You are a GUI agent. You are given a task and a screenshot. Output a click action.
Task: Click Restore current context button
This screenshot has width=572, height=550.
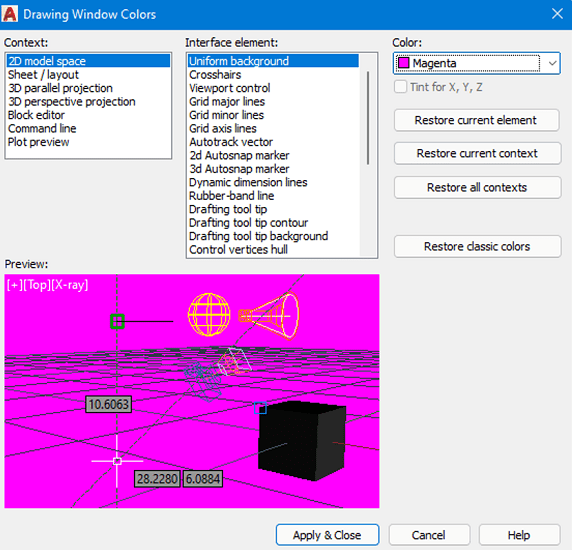tap(477, 153)
